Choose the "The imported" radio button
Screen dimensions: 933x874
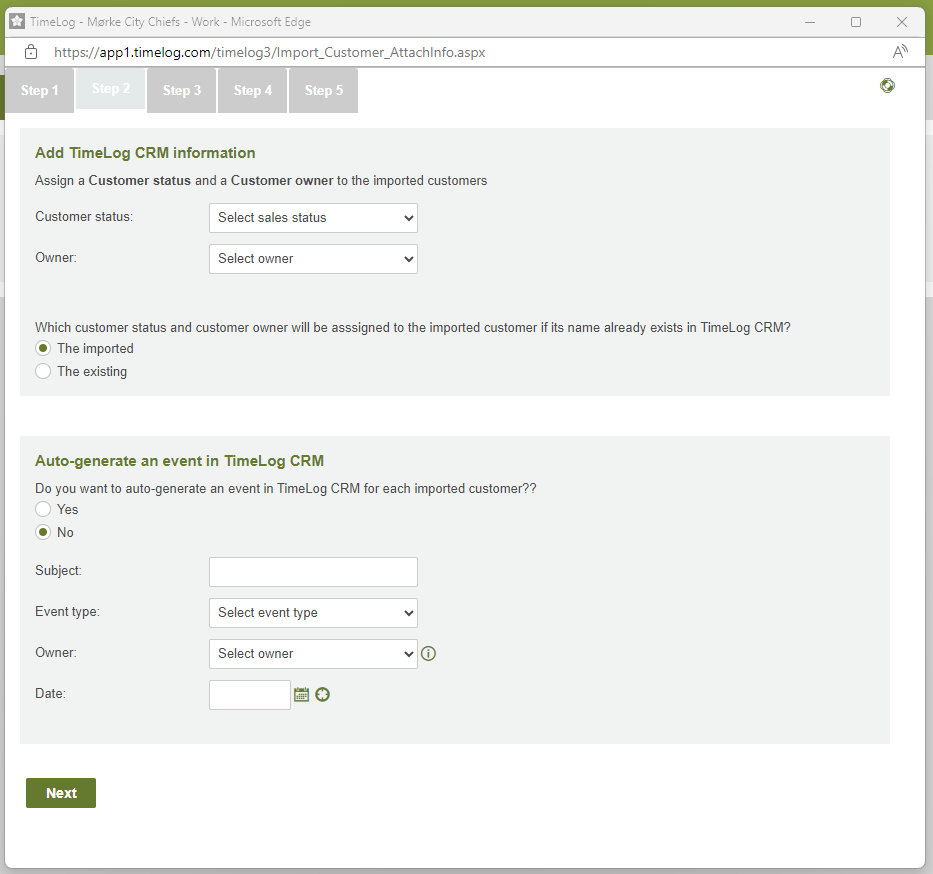coord(43,348)
